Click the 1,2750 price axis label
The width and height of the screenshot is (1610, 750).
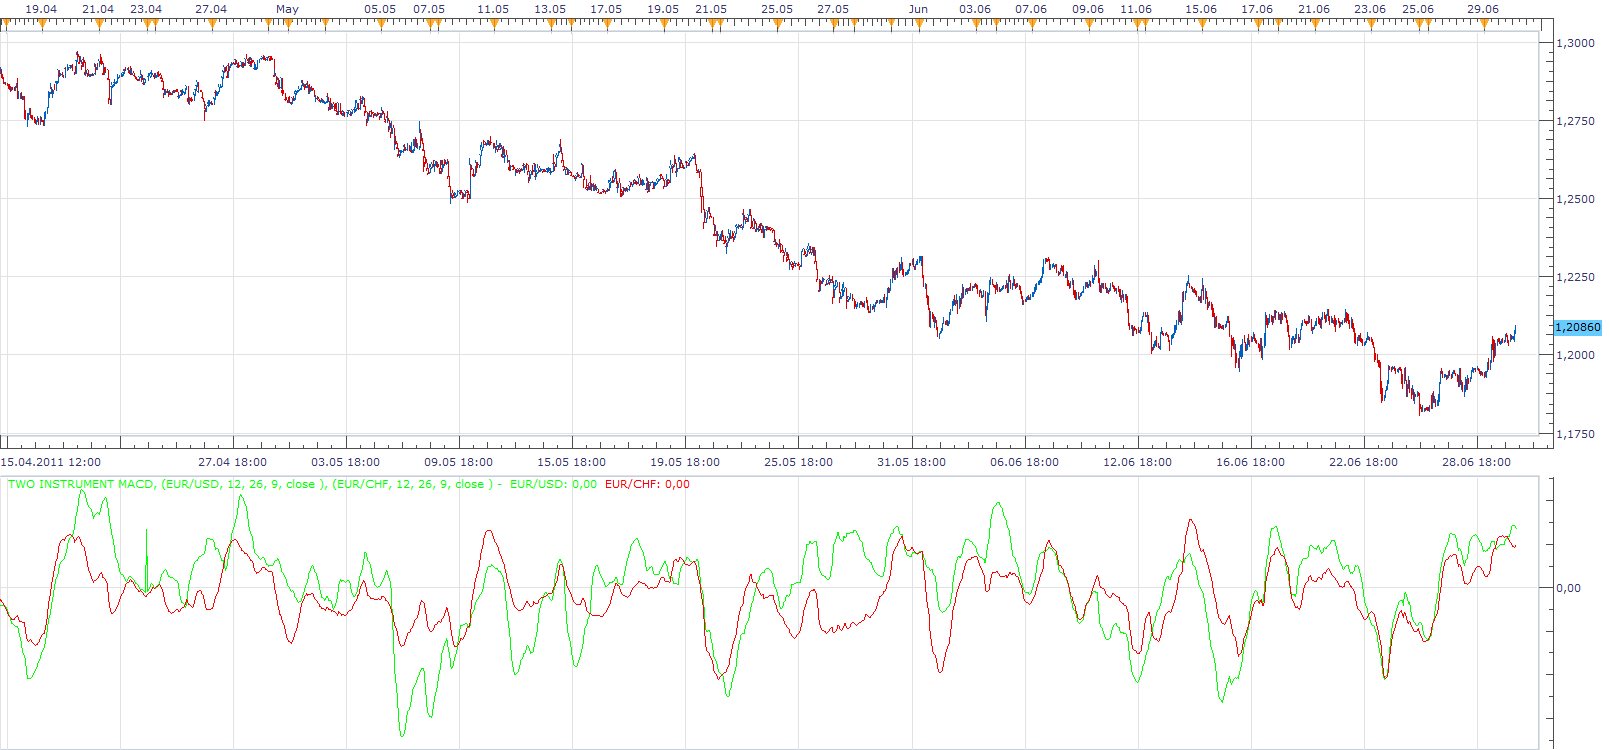(1576, 121)
